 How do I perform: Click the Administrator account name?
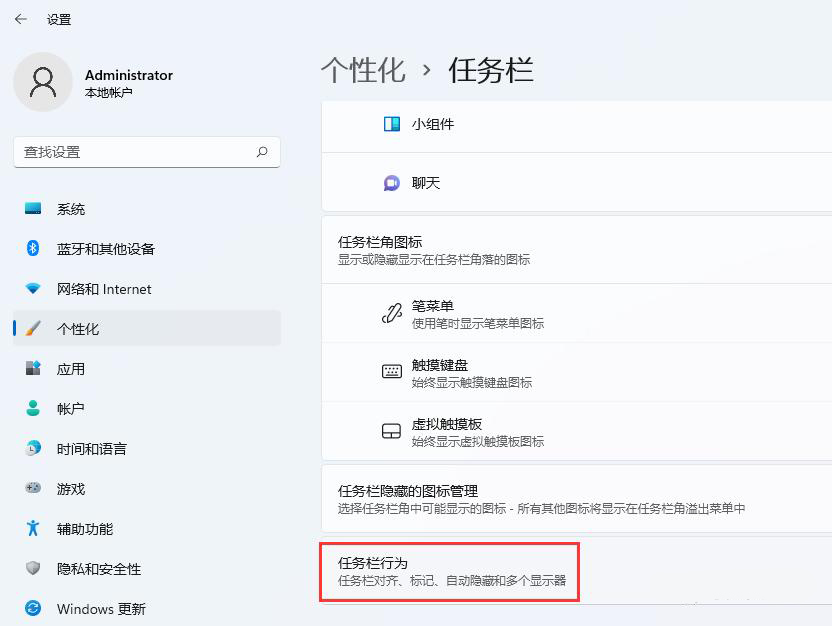(129, 75)
